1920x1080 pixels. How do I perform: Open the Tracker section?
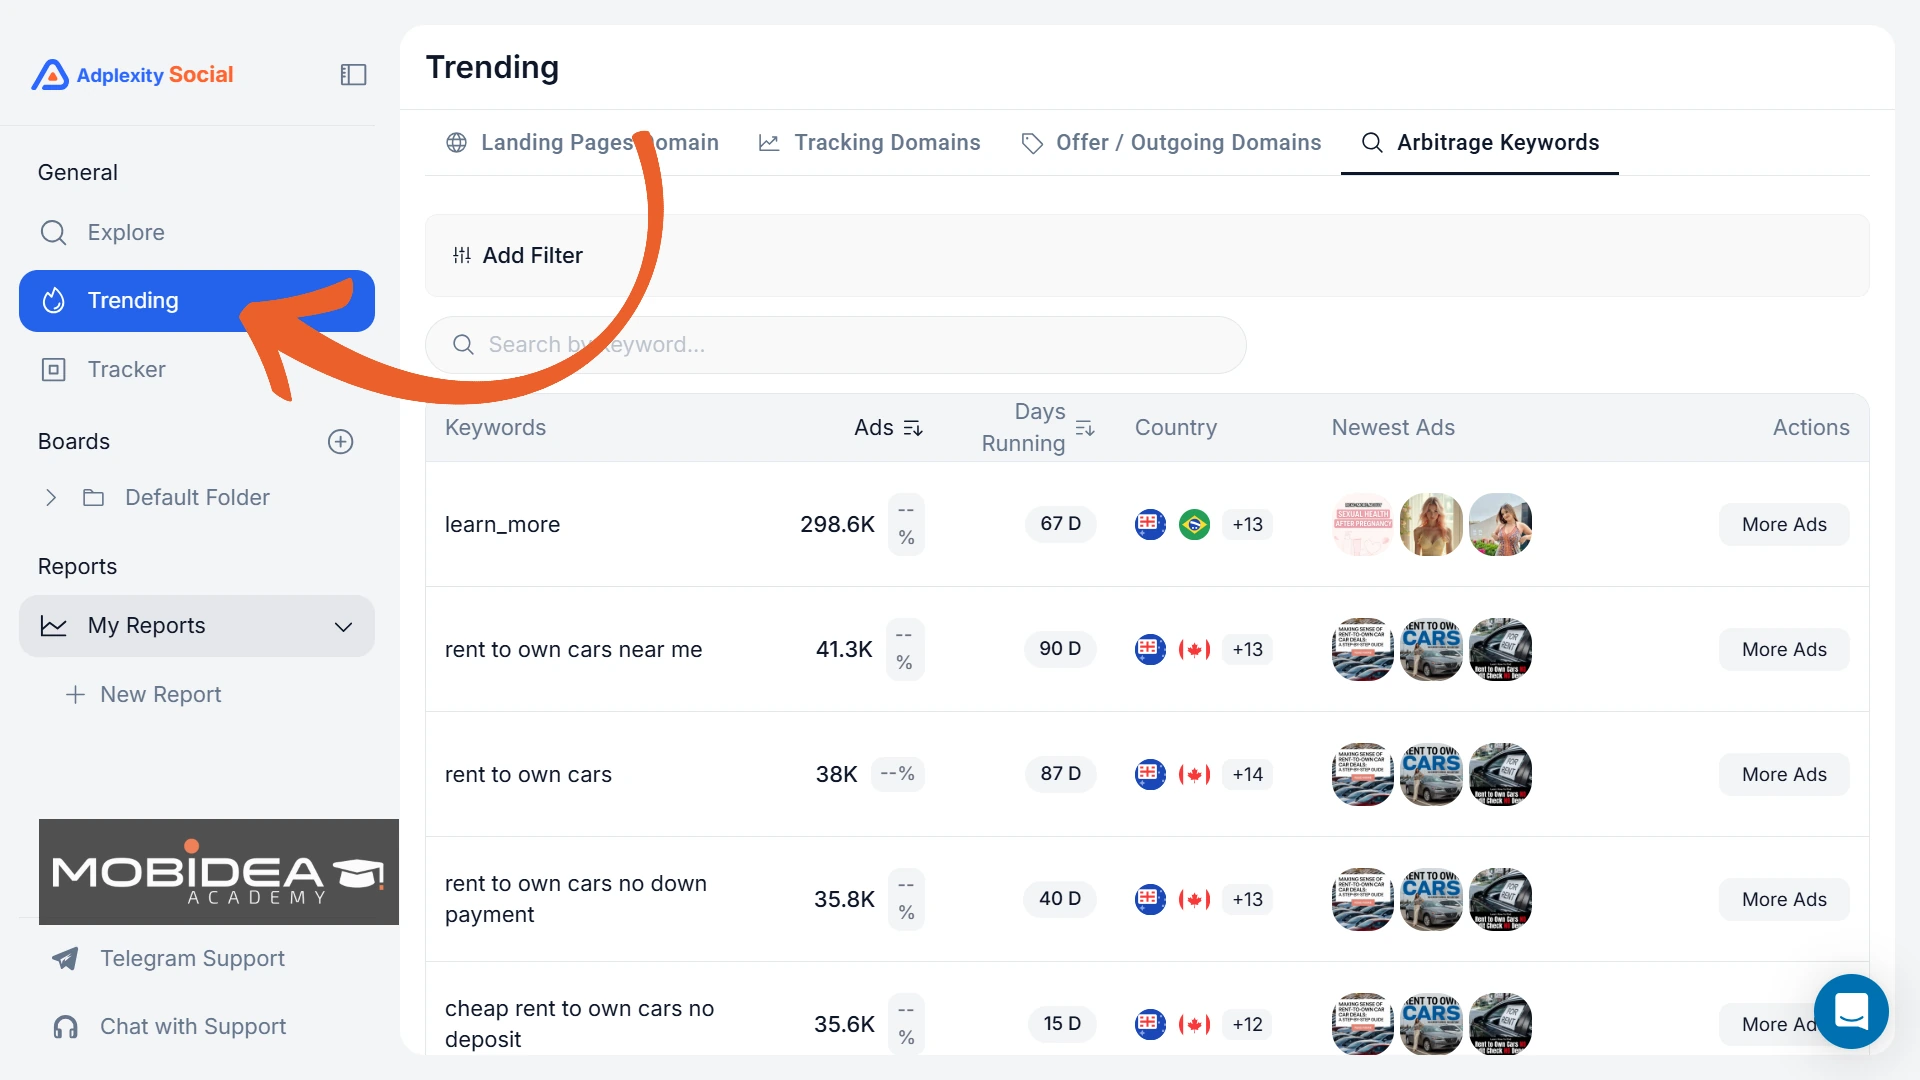[196, 369]
